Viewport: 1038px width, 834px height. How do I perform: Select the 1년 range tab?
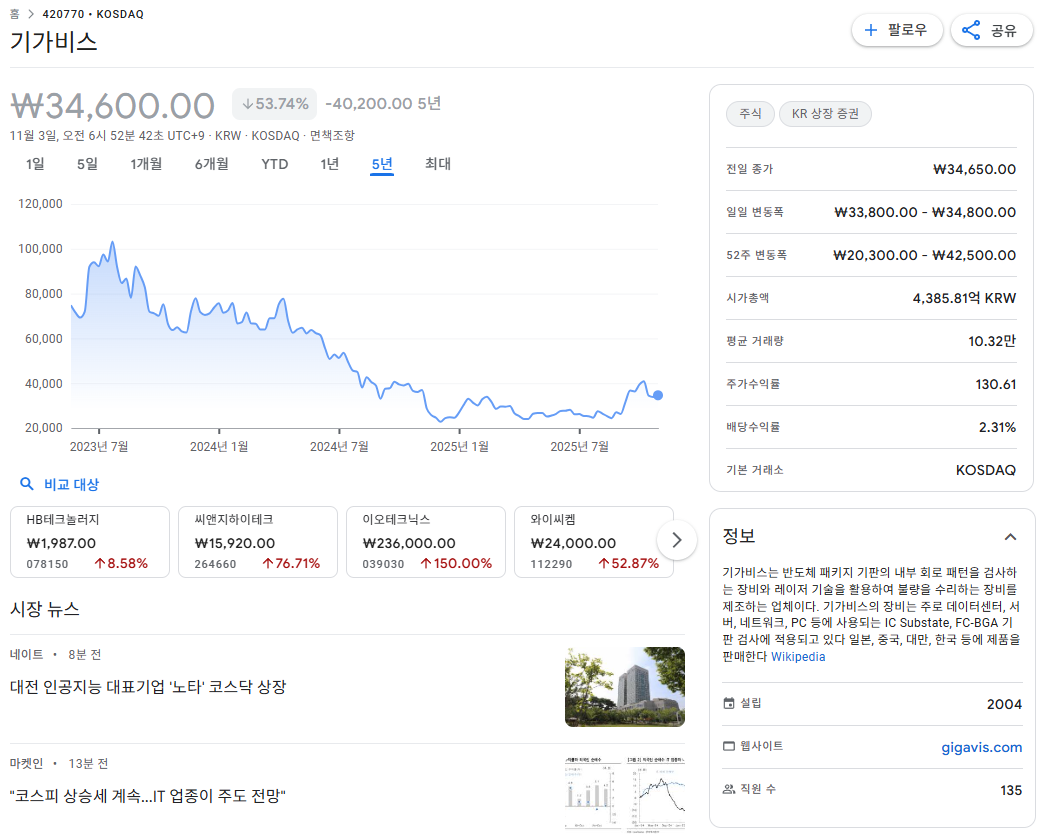(330, 163)
